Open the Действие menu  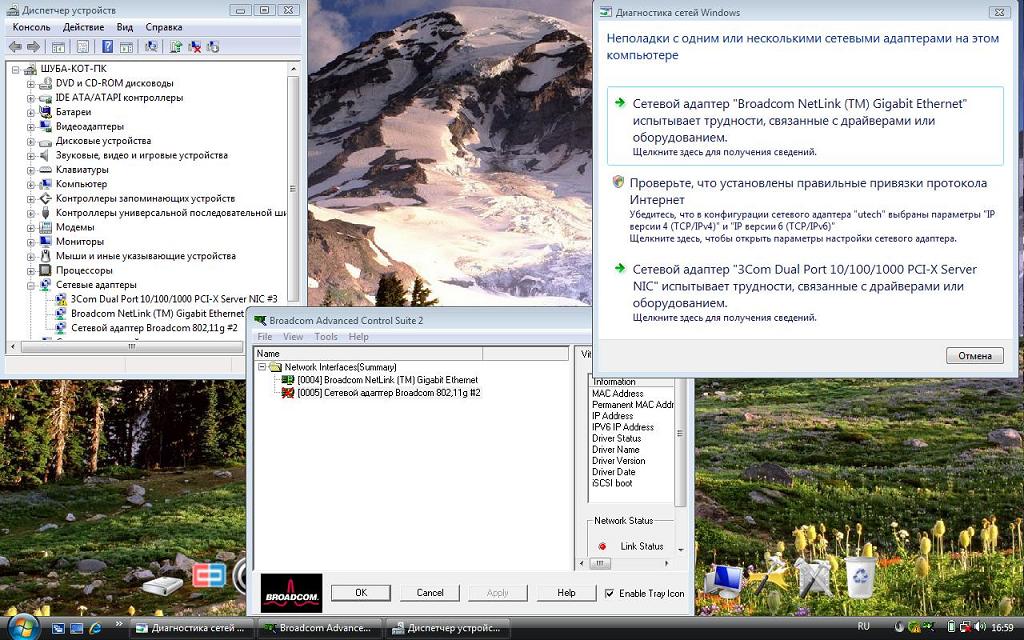coord(84,27)
